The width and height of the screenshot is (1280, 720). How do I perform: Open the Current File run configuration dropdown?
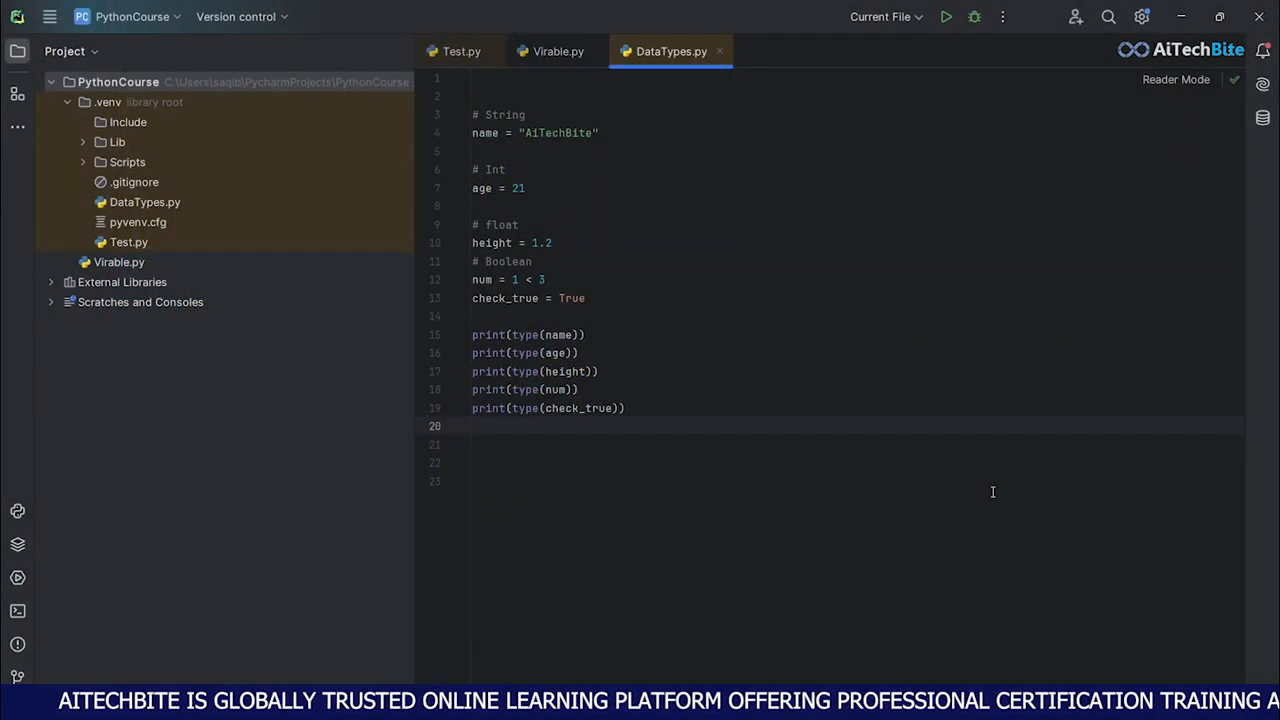886,17
